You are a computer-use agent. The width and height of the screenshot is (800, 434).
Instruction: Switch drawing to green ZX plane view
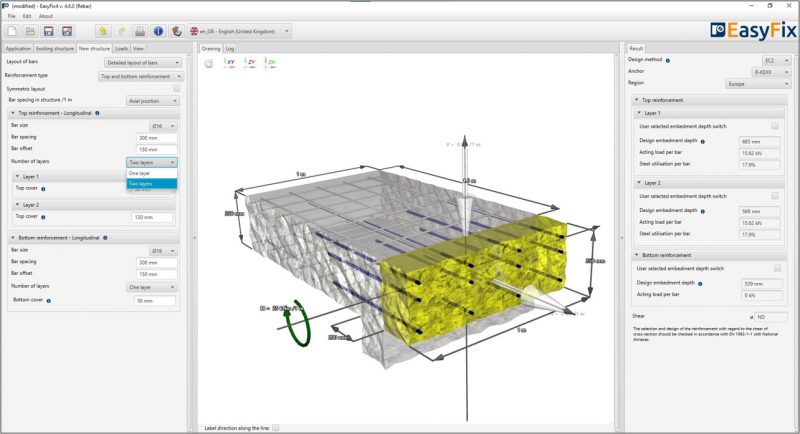click(x=270, y=63)
